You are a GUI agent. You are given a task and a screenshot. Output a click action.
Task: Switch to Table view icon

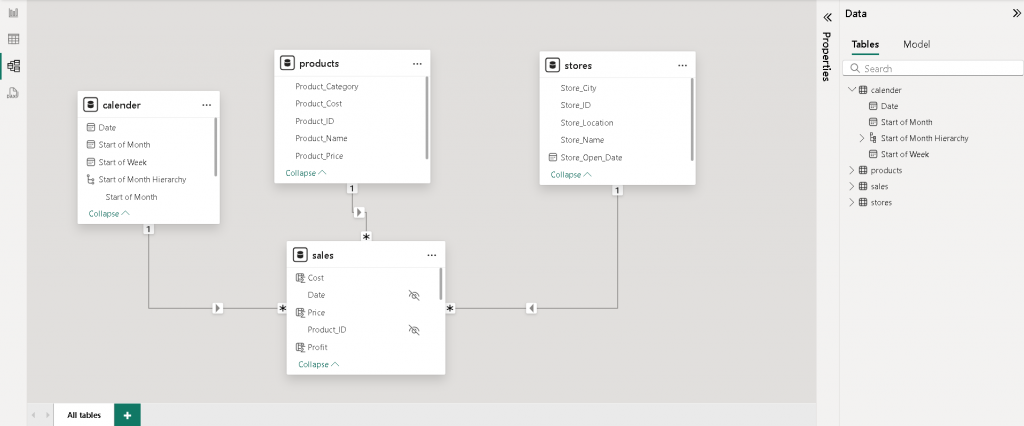pos(13,39)
